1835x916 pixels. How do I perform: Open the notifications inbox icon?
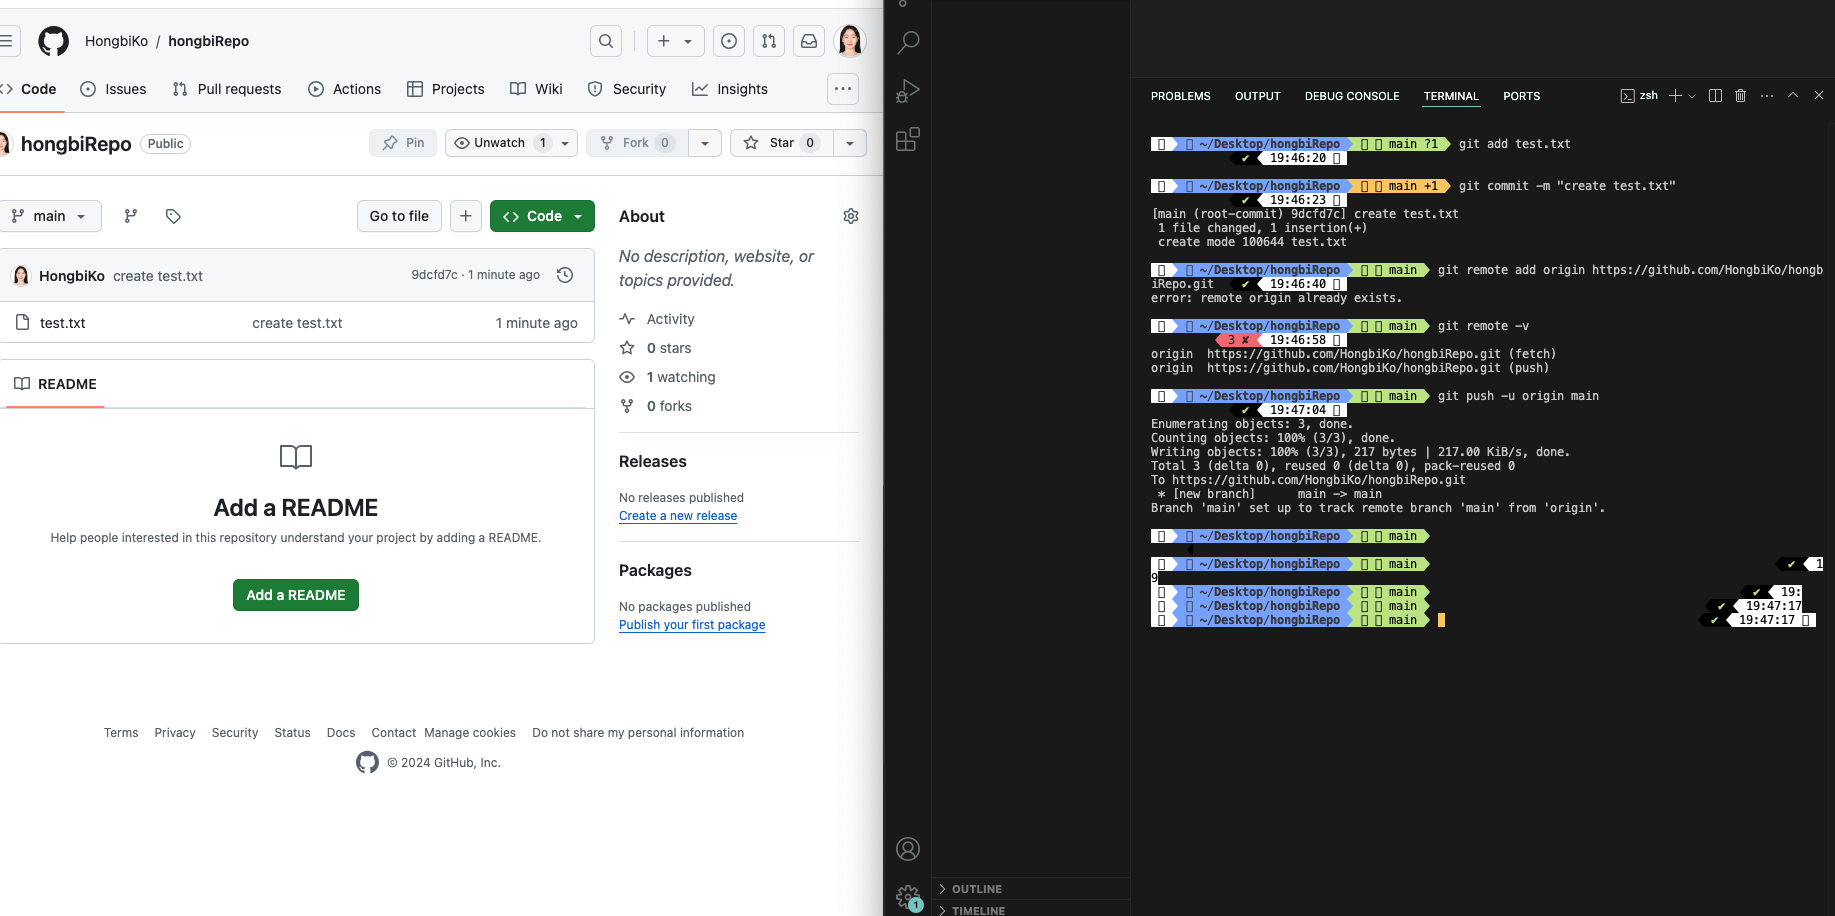[809, 41]
